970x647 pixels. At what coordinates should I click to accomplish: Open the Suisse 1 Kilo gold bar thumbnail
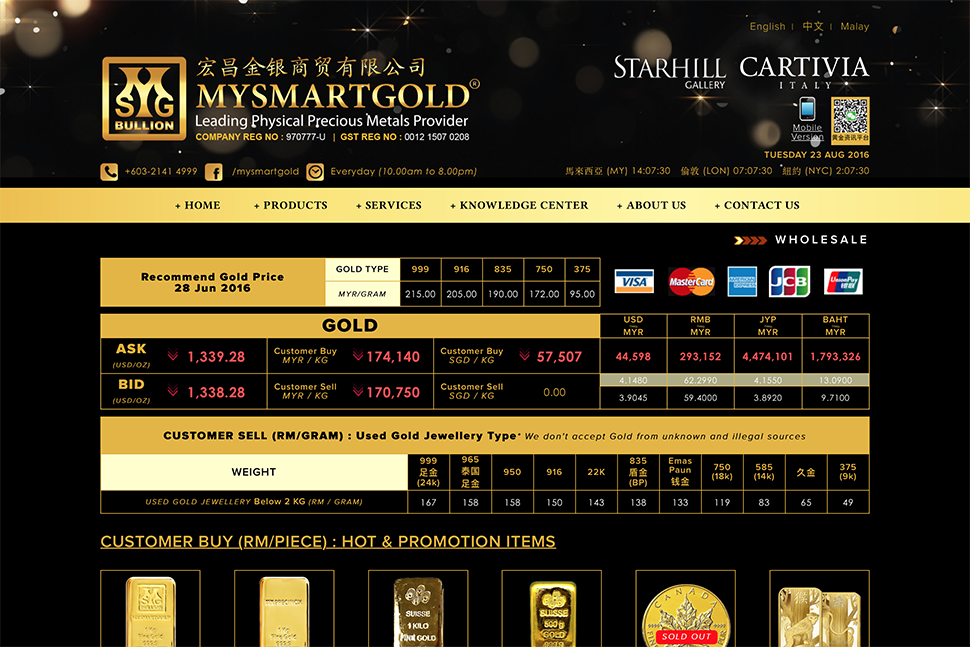(x=418, y=609)
